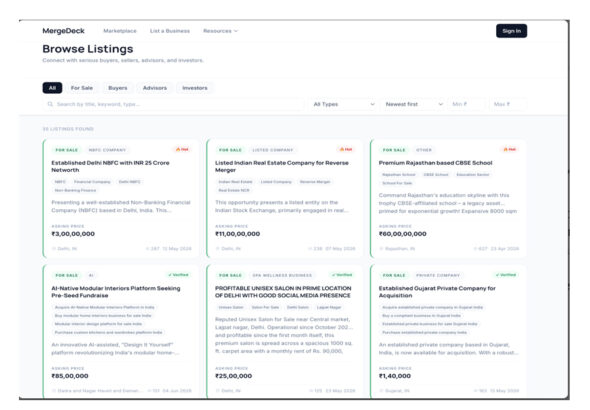The width and height of the screenshot is (590, 410).
Task: Switch to the Investors tab
Action: coord(195,88)
